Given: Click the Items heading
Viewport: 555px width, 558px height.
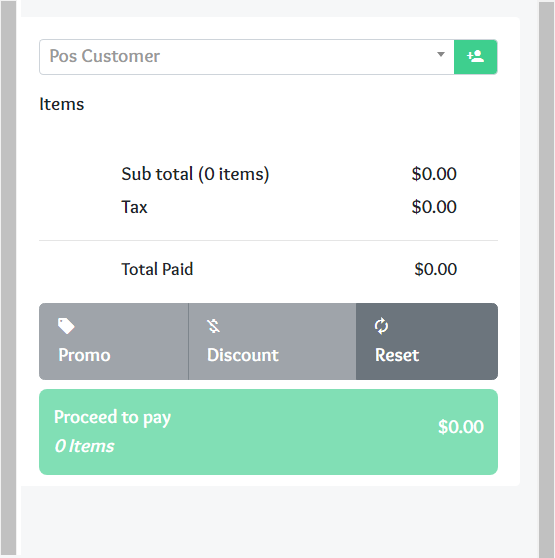Looking at the screenshot, I should [x=62, y=104].
